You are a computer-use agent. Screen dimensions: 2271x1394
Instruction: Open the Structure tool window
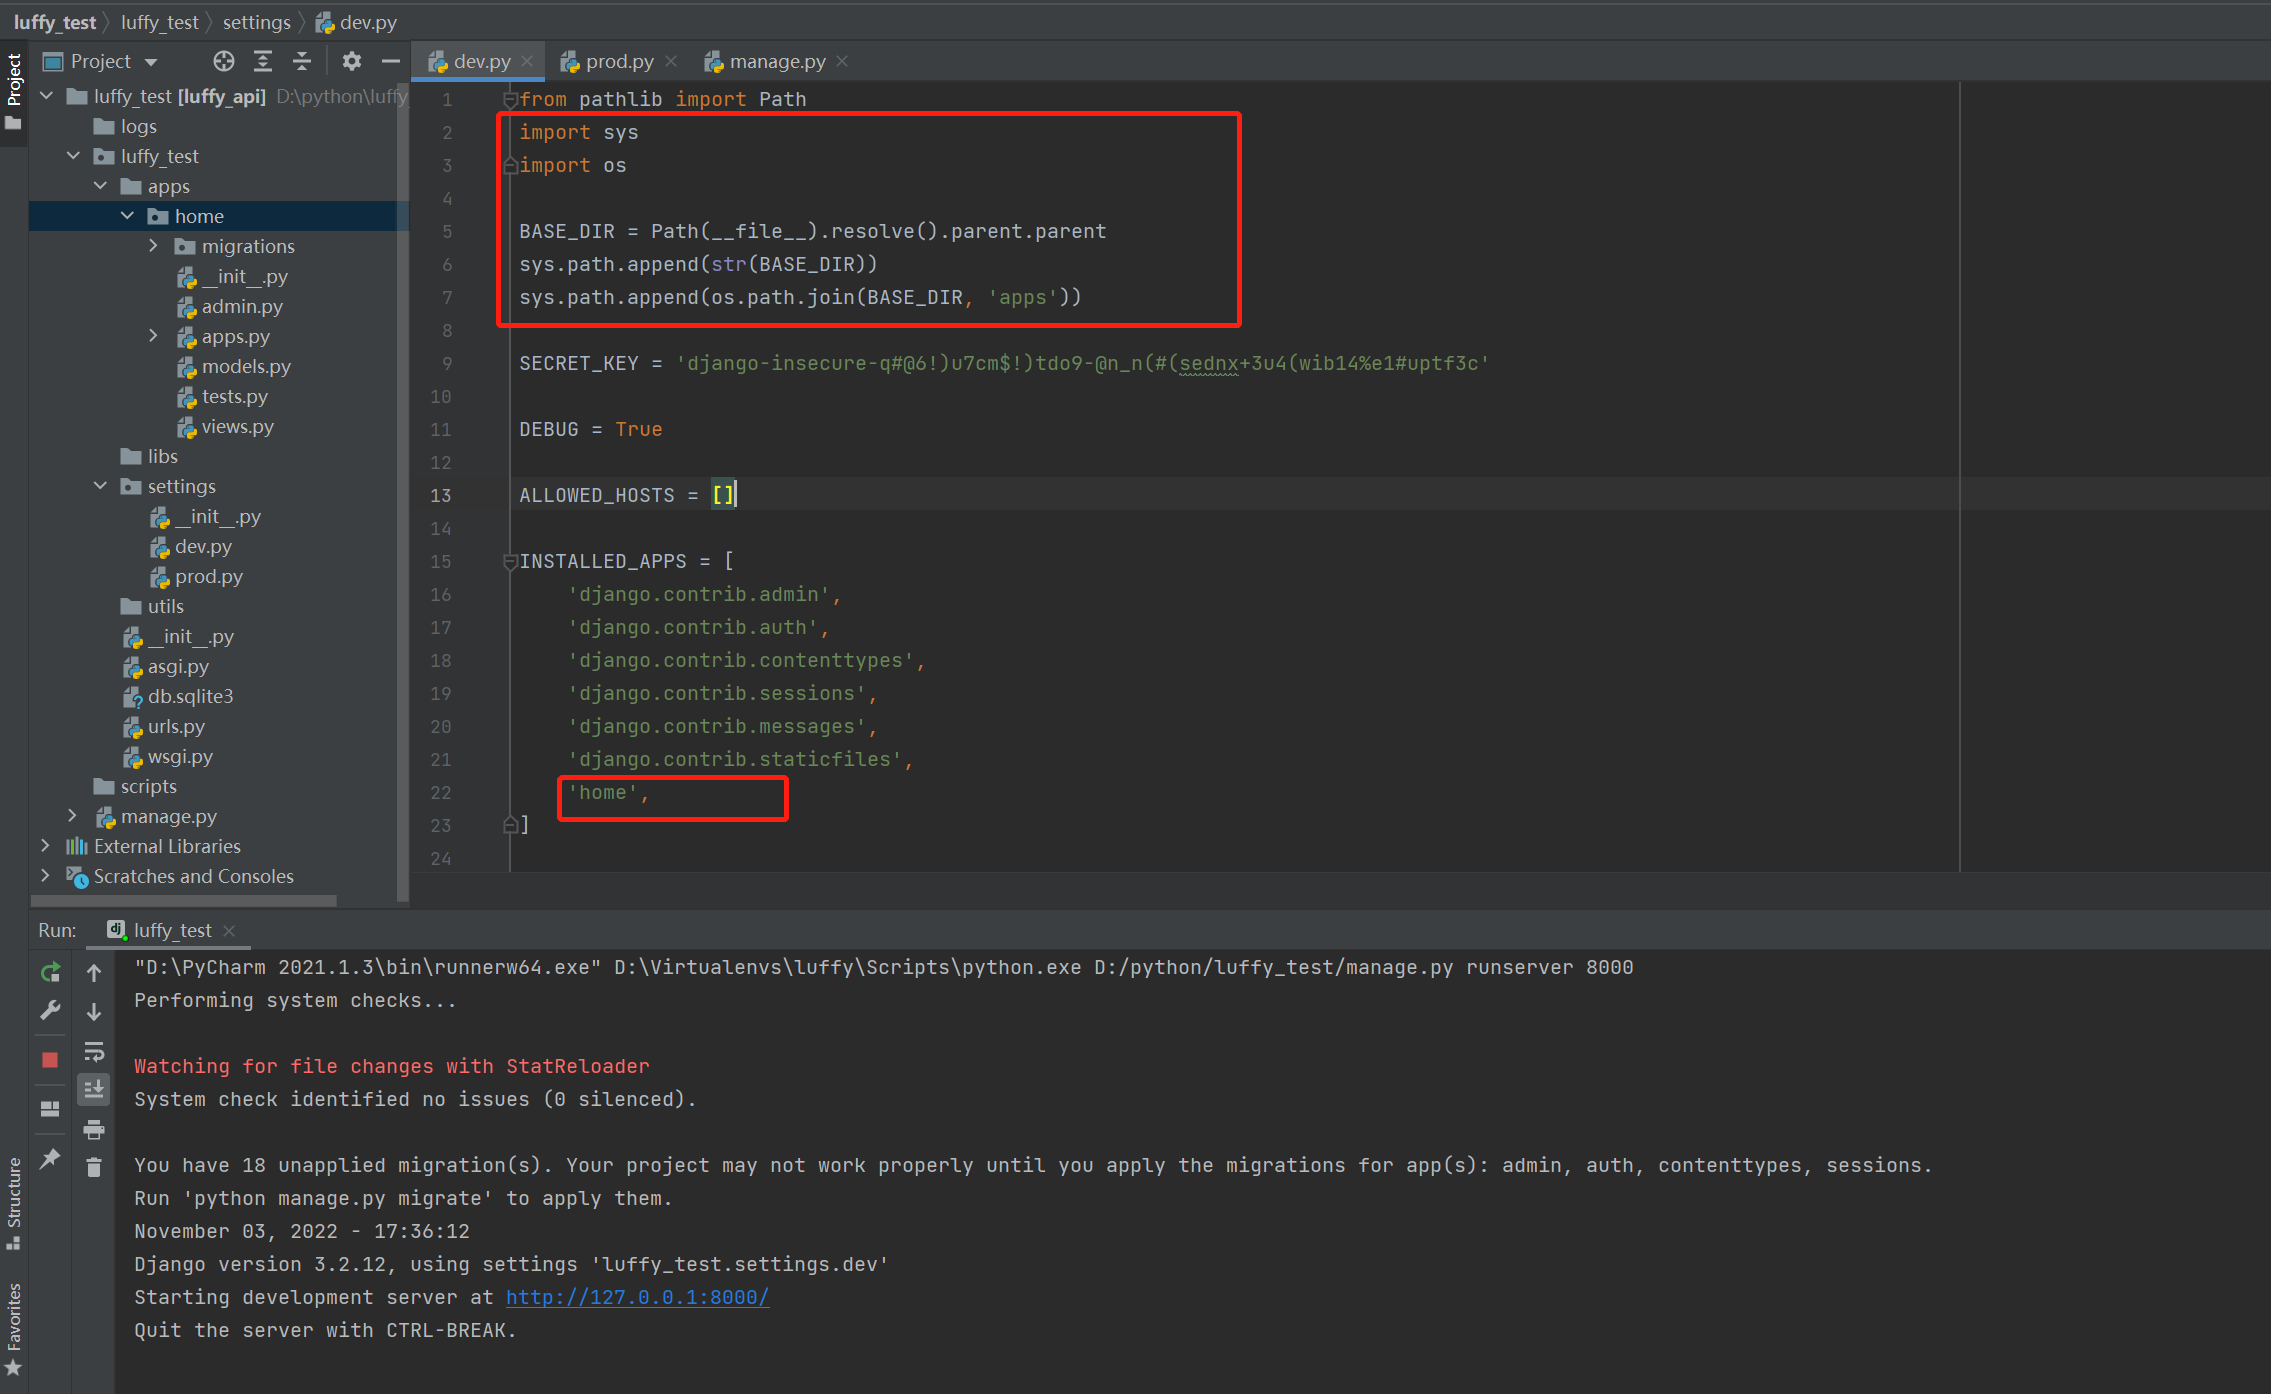14,1200
